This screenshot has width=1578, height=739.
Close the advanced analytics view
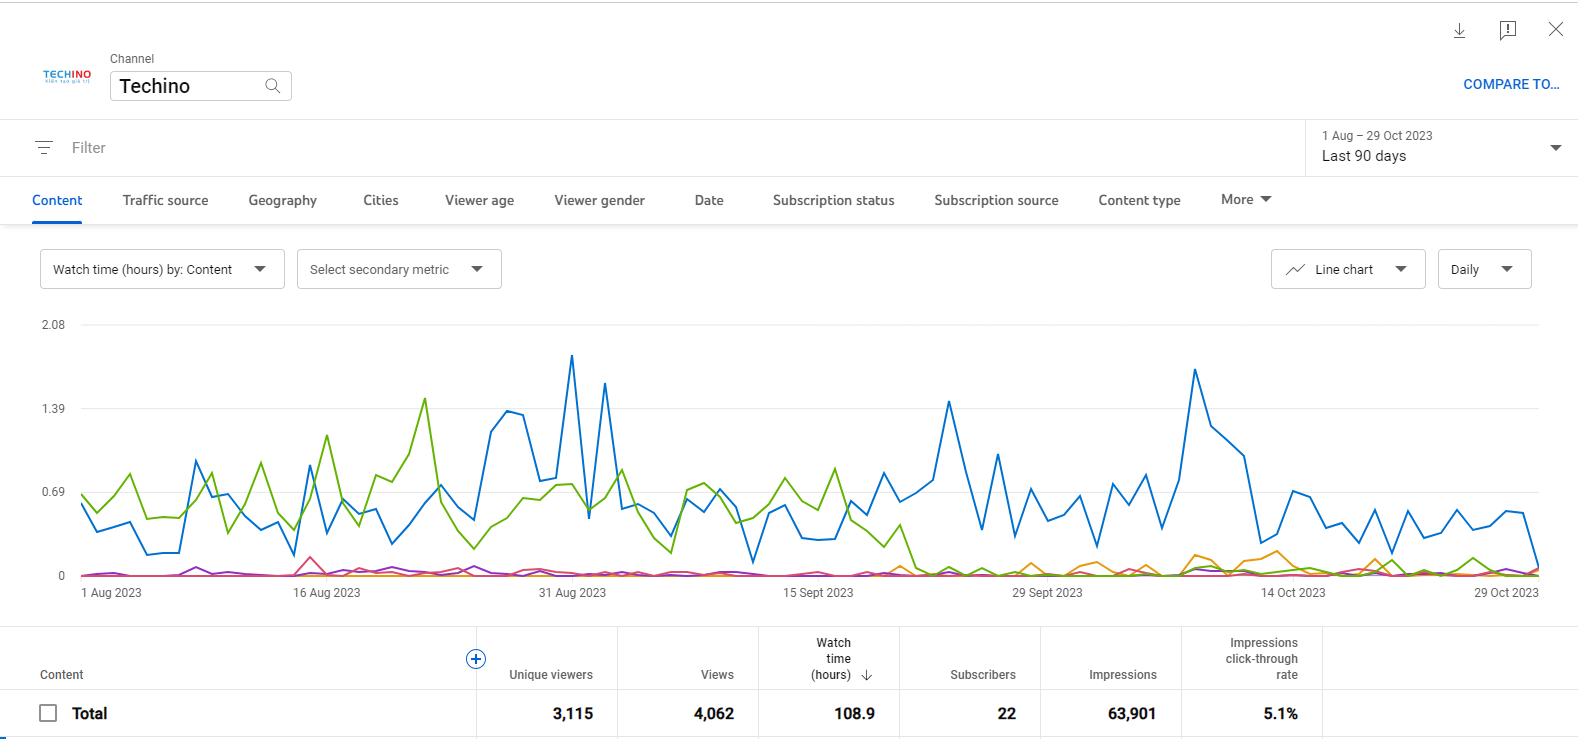pos(1556,29)
